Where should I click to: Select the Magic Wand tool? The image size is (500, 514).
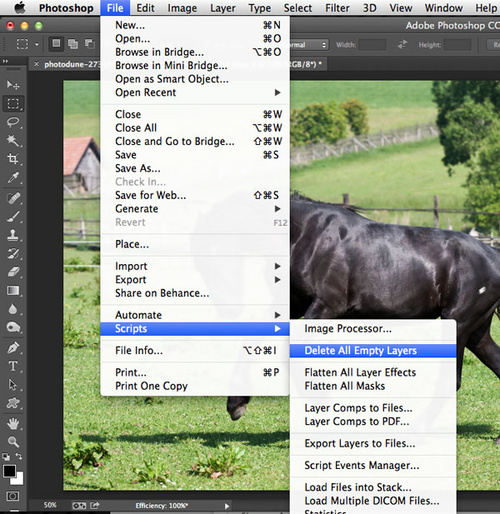point(13,140)
